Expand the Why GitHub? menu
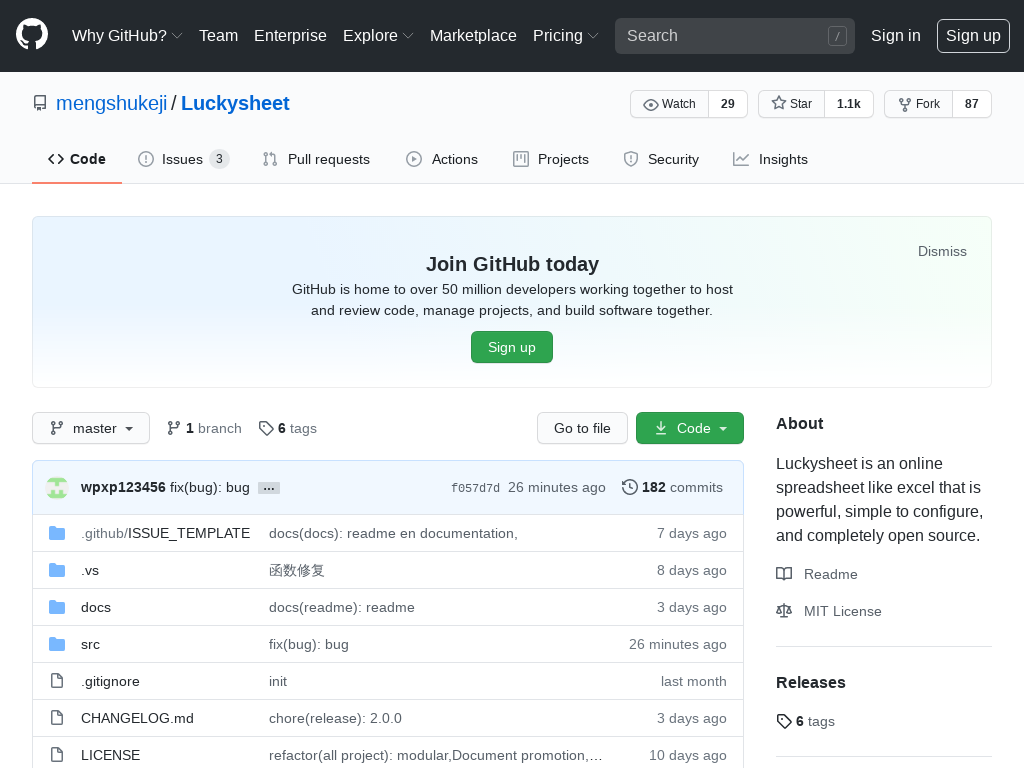 127,36
